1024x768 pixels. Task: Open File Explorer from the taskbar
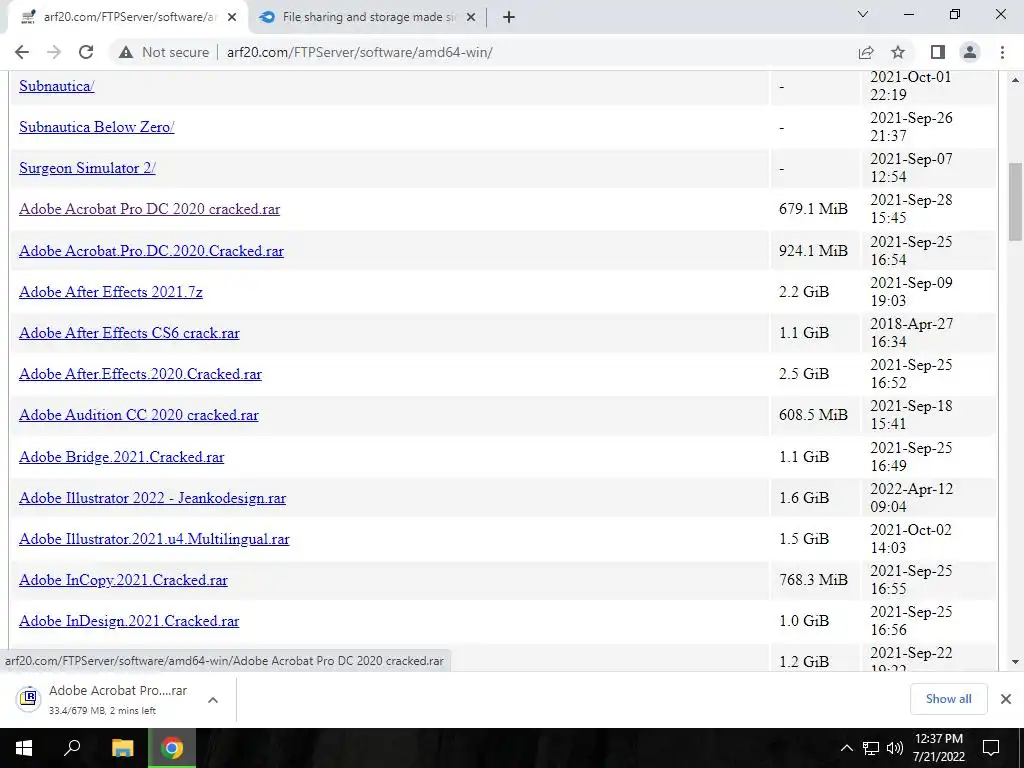click(122, 748)
